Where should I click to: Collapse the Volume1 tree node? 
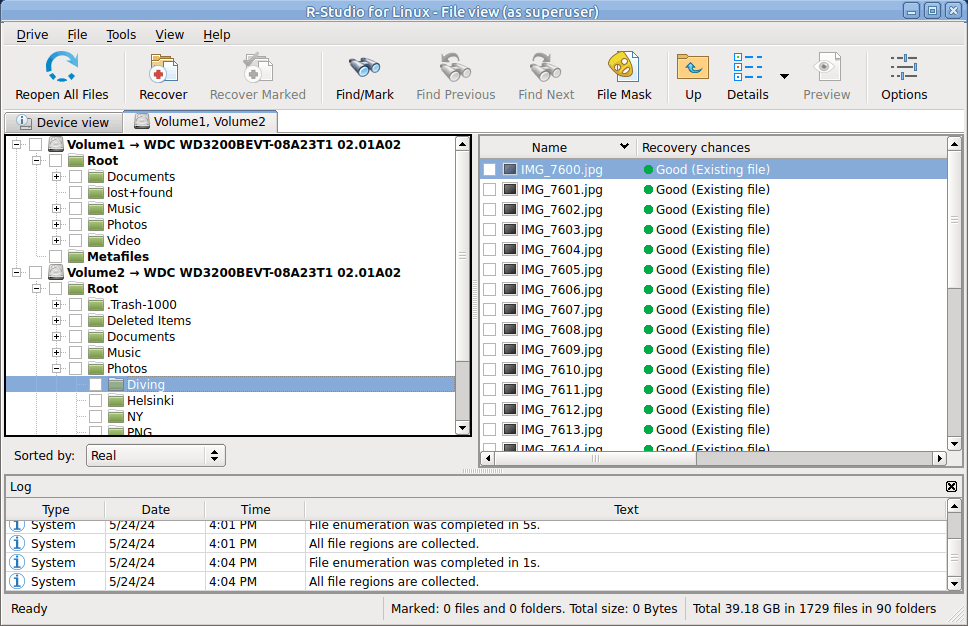[17, 144]
